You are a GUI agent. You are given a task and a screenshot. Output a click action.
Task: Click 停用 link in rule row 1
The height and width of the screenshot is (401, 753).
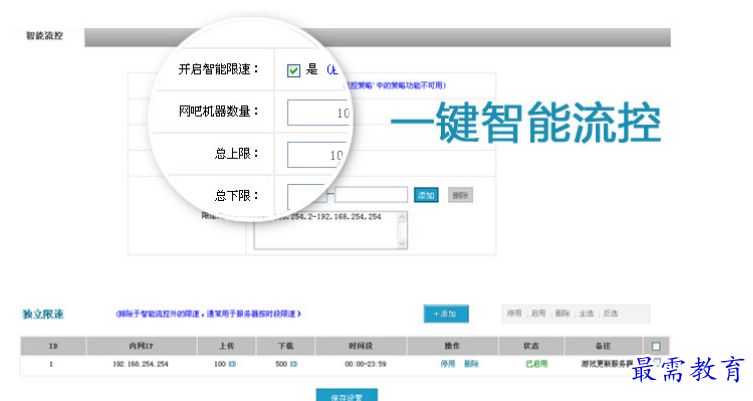pos(447,365)
